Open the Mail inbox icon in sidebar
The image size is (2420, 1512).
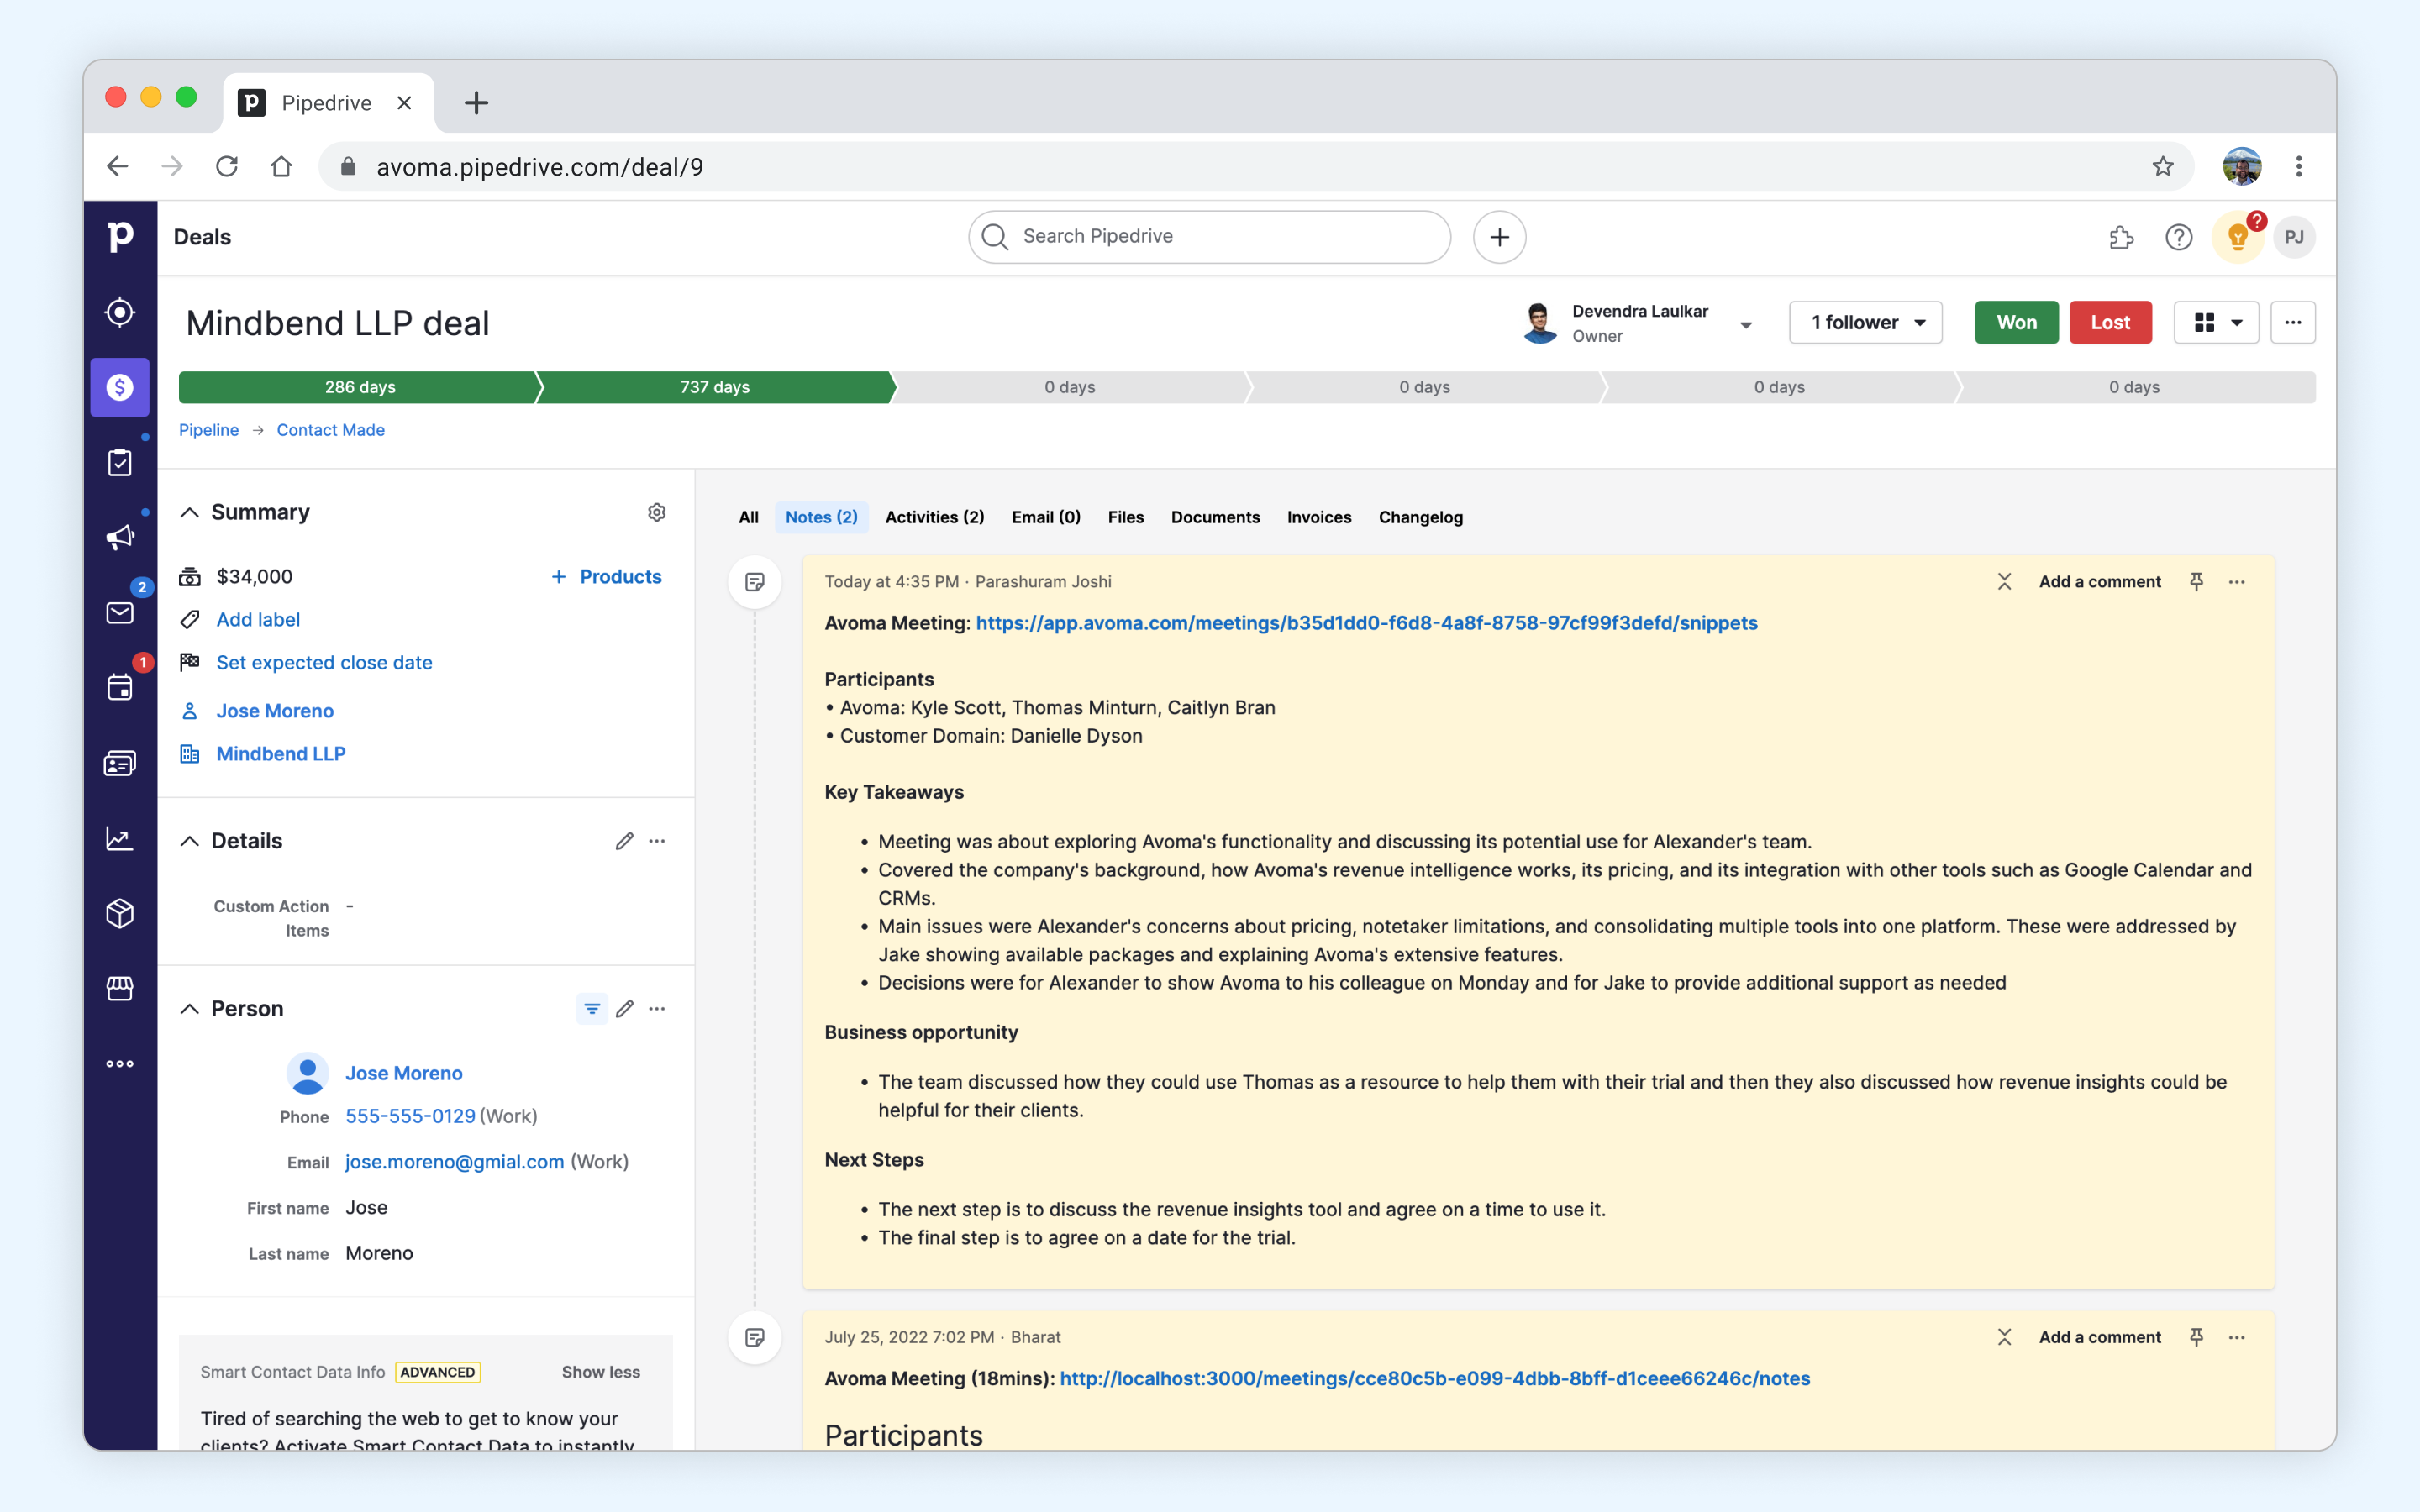click(x=120, y=612)
